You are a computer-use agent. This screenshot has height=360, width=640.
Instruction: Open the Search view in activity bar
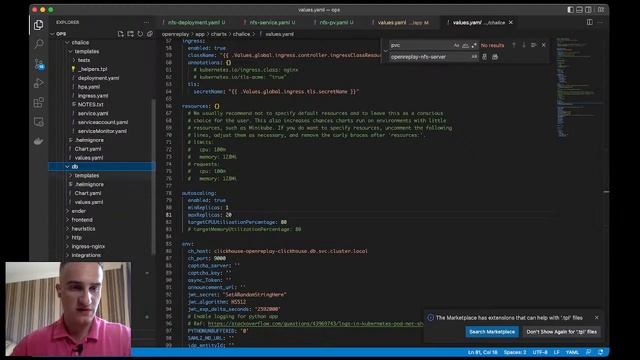pyautogui.click(x=39, y=44)
